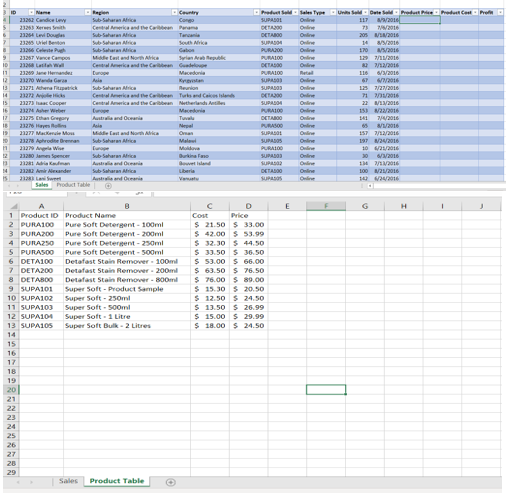Open the Product Price filter dropdown
The height and width of the screenshot is (493, 516).
click(436, 12)
